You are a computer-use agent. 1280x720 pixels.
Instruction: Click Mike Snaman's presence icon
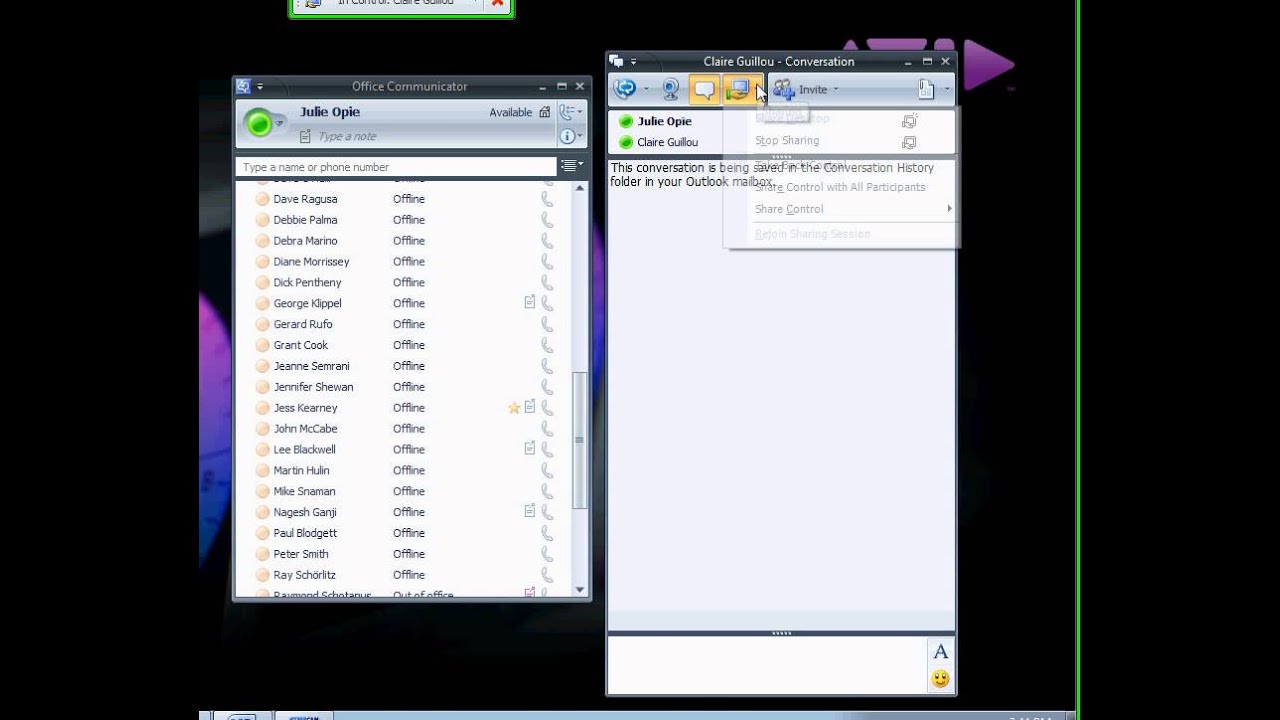(x=262, y=491)
